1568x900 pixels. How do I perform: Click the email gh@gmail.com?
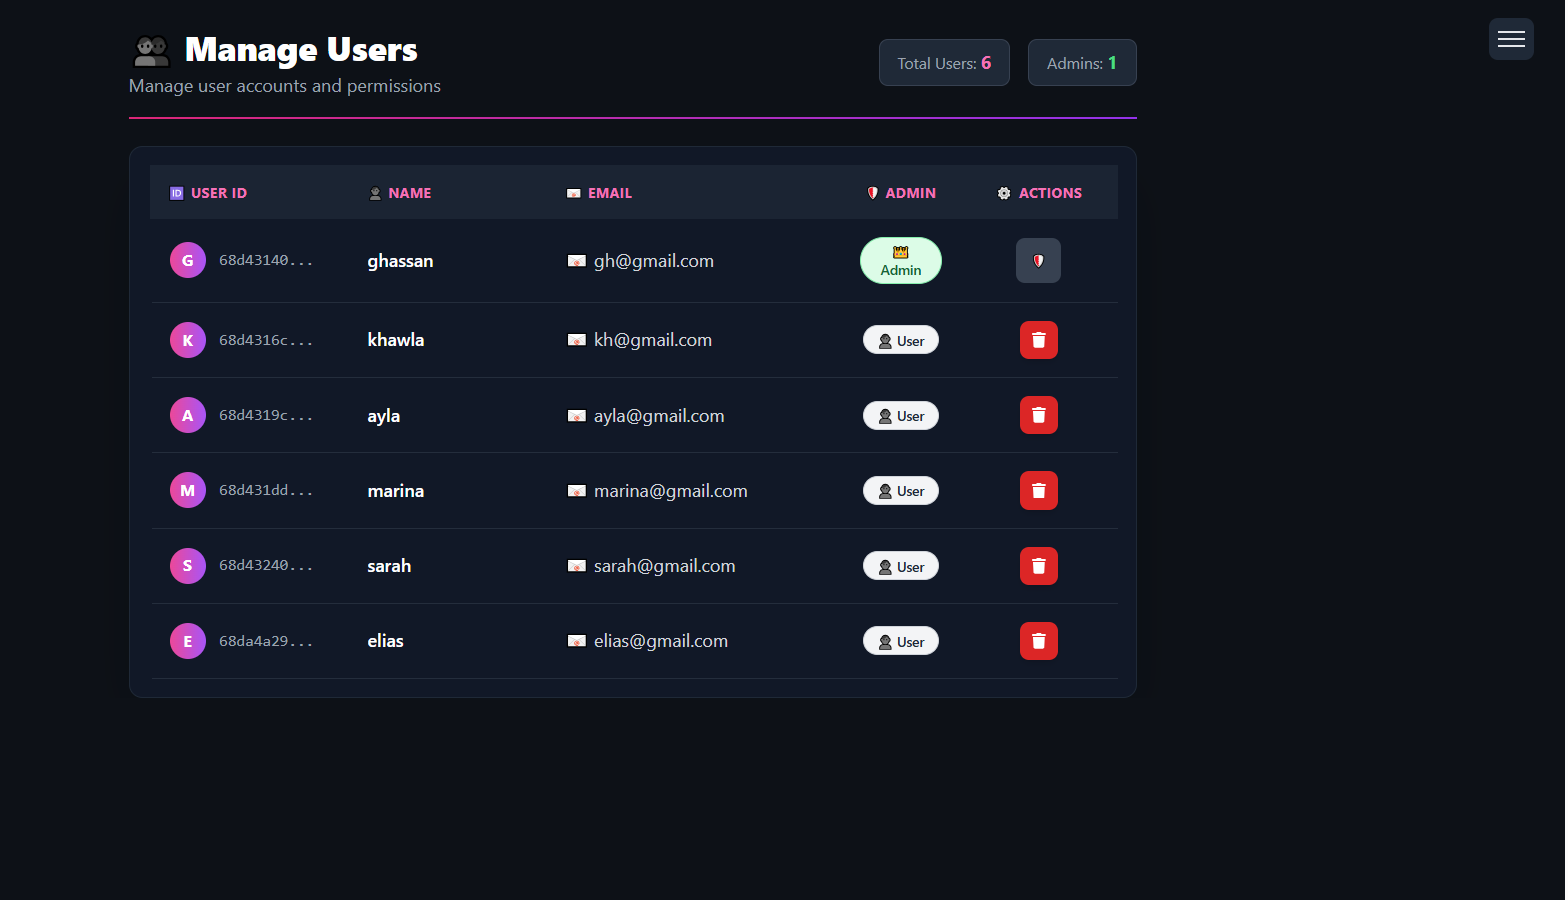[654, 261]
